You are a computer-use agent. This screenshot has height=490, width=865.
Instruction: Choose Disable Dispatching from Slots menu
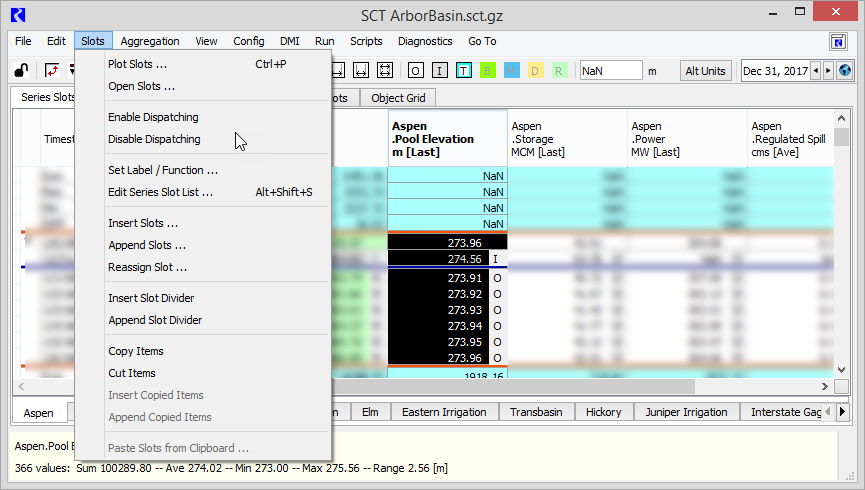[154, 139]
